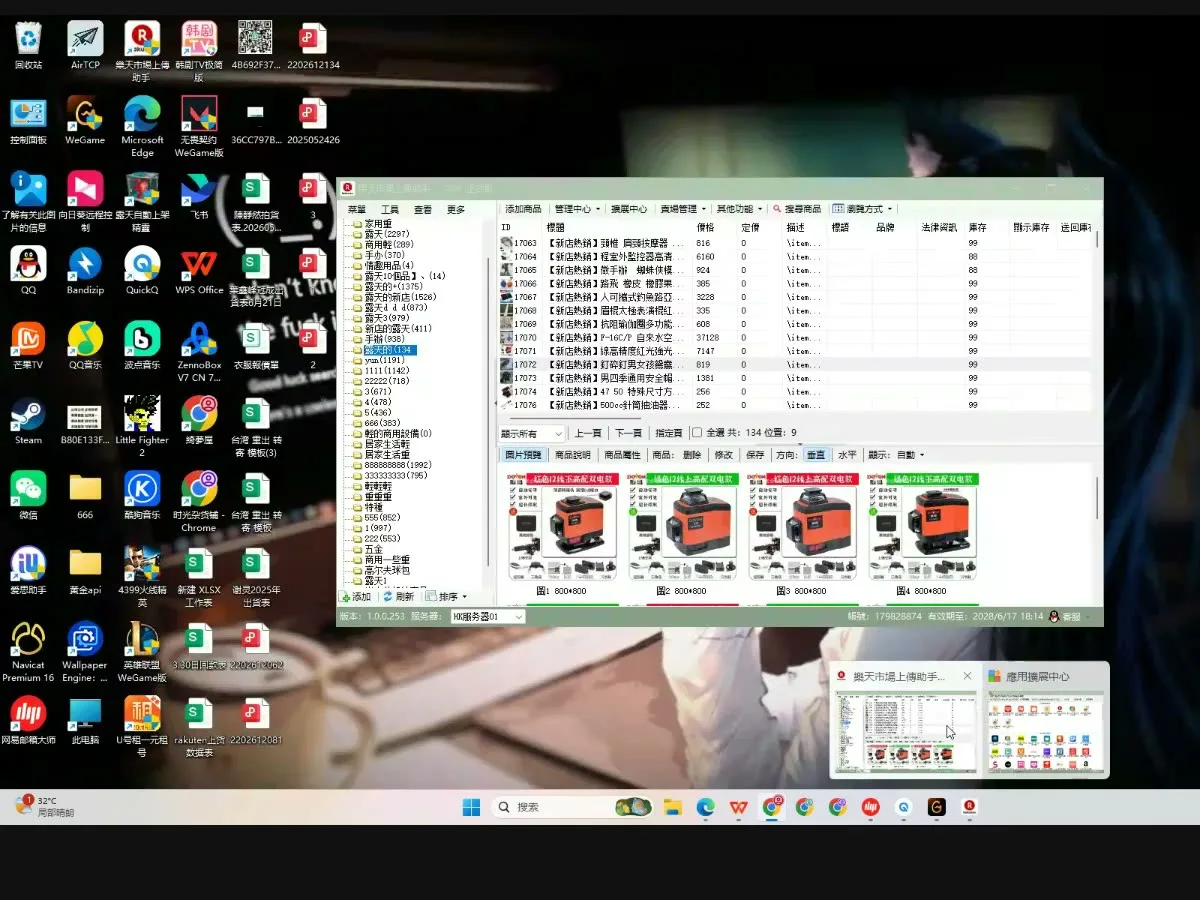Select the 控制面板 desktop icon
Image resolution: width=1200 pixels, height=900 pixels.
[x=28, y=121]
